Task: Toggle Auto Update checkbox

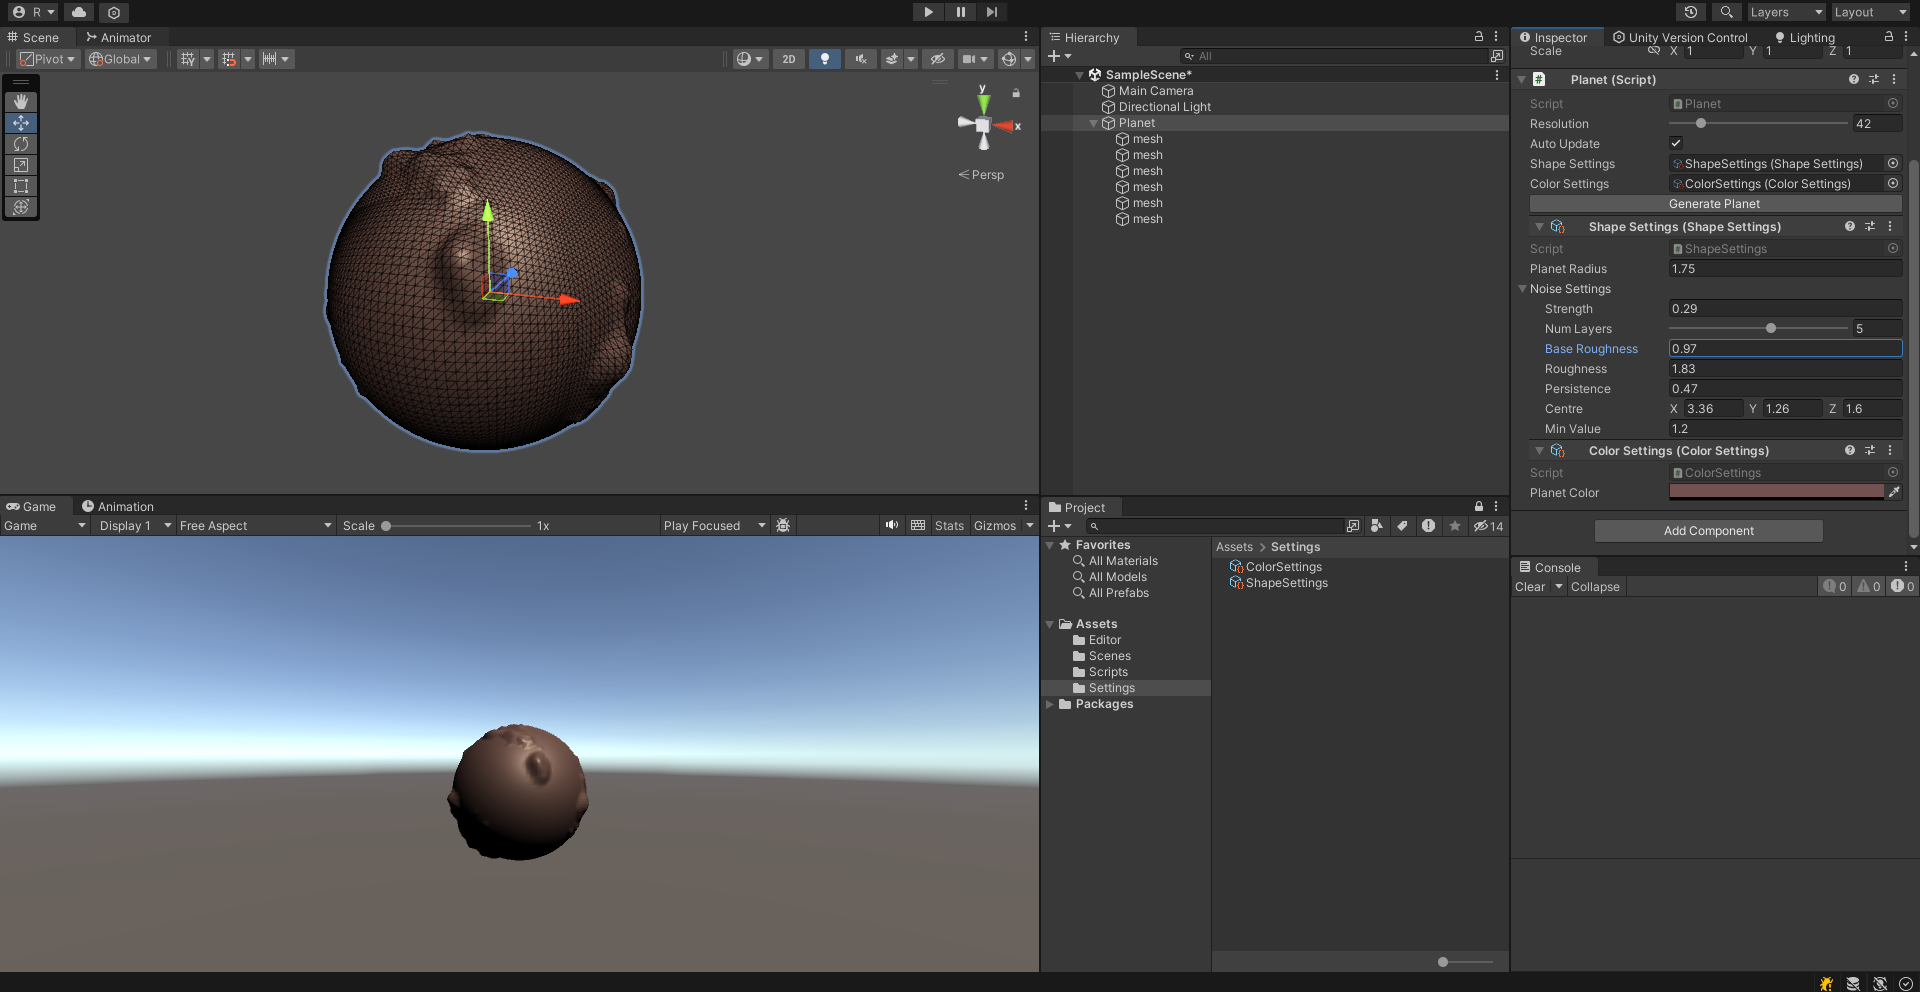Action: pyautogui.click(x=1676, y=143)
